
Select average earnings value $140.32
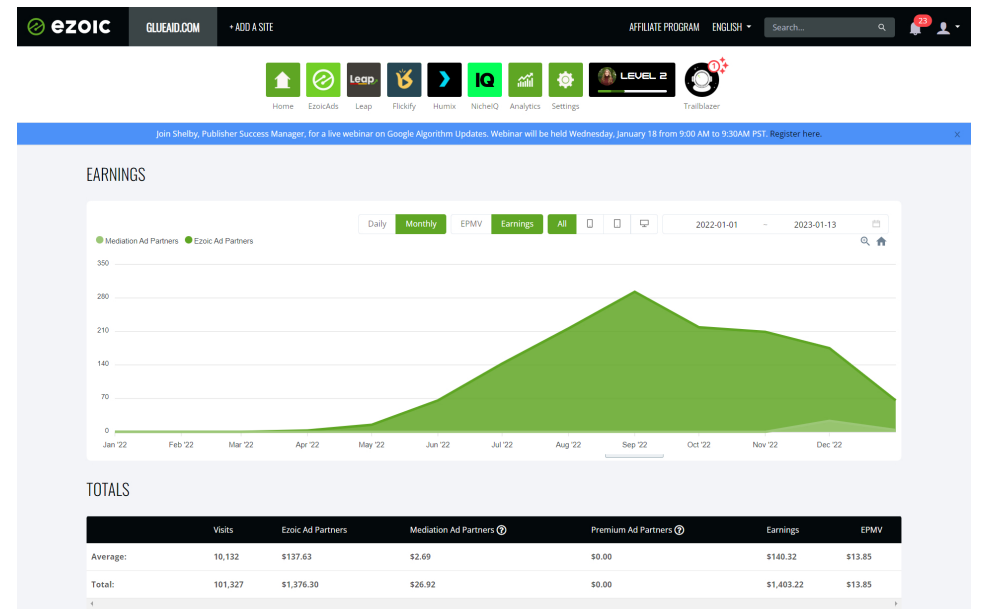pos(781,557)
